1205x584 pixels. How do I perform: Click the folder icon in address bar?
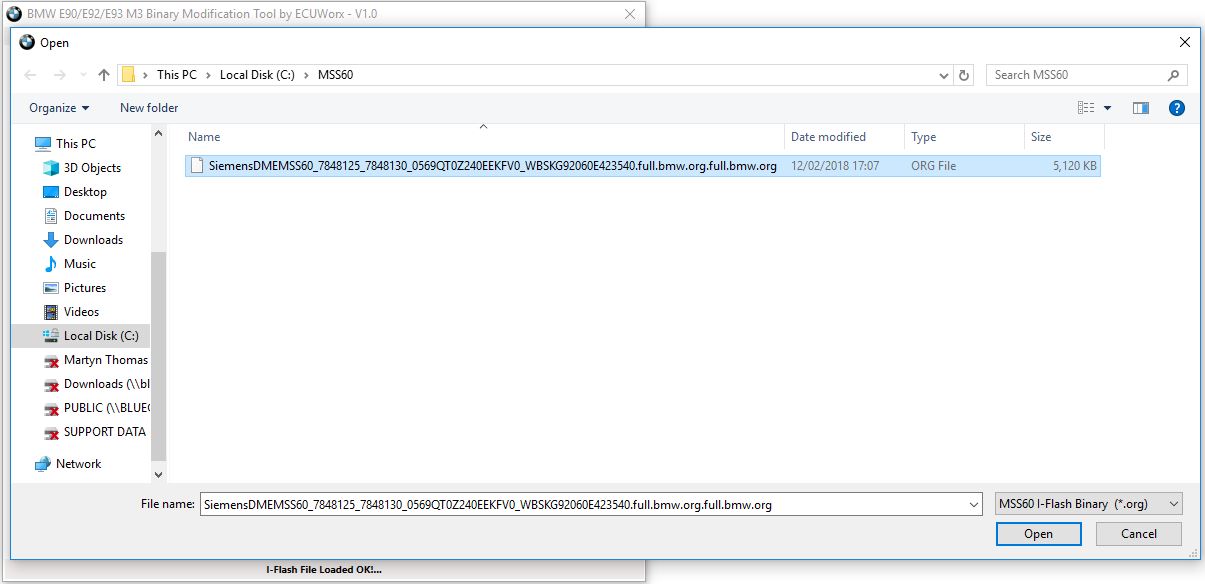128,75
